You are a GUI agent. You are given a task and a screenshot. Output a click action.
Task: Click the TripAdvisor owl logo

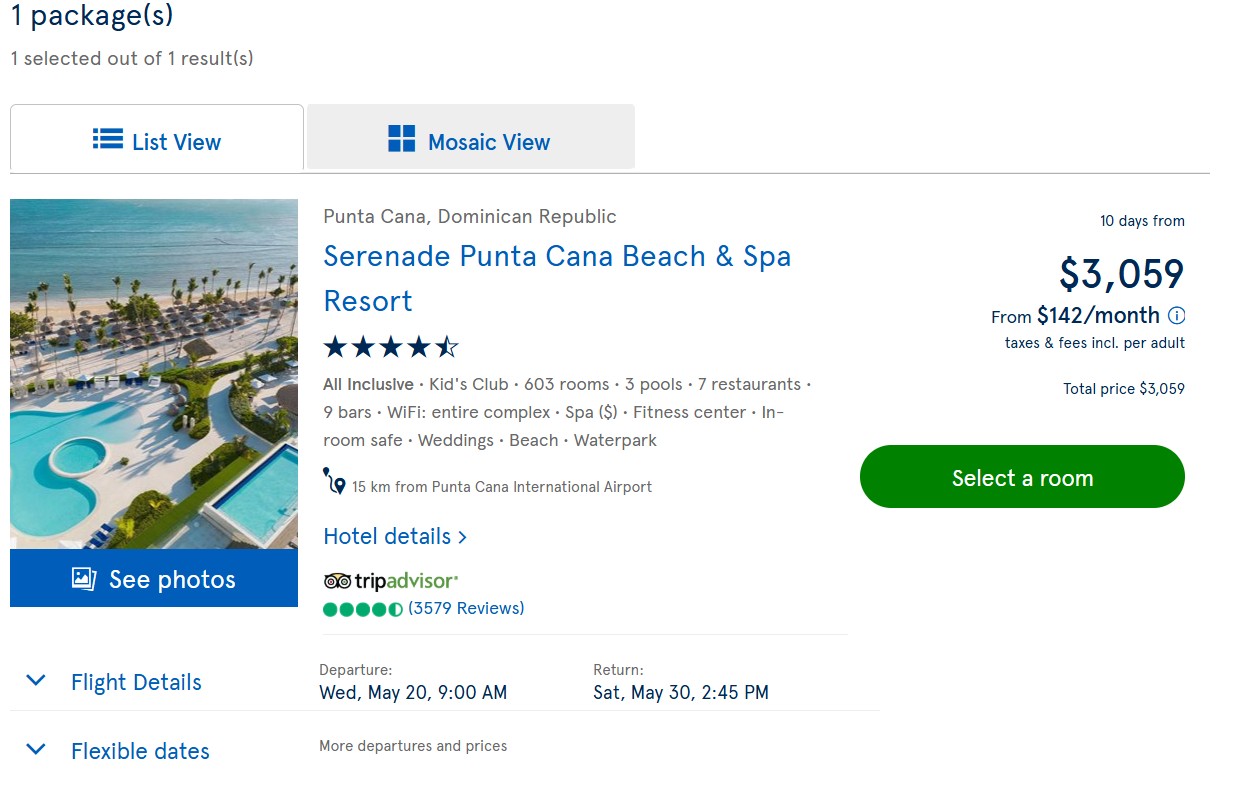pos(338,581)
